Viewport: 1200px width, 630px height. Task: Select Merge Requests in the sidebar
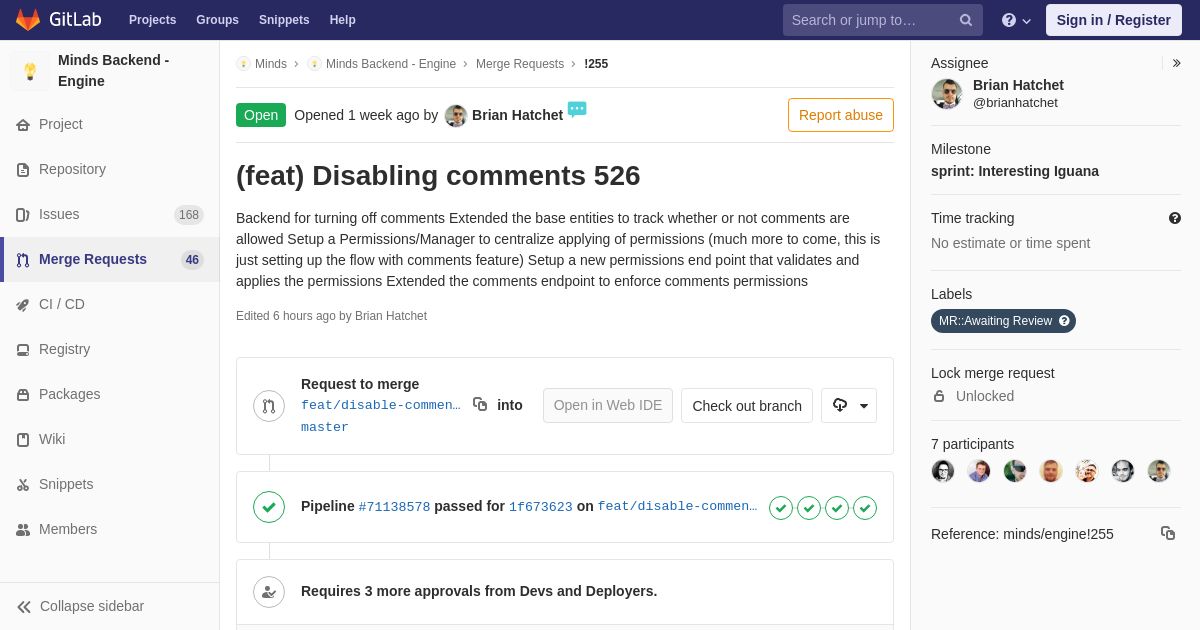pos(110,259)
